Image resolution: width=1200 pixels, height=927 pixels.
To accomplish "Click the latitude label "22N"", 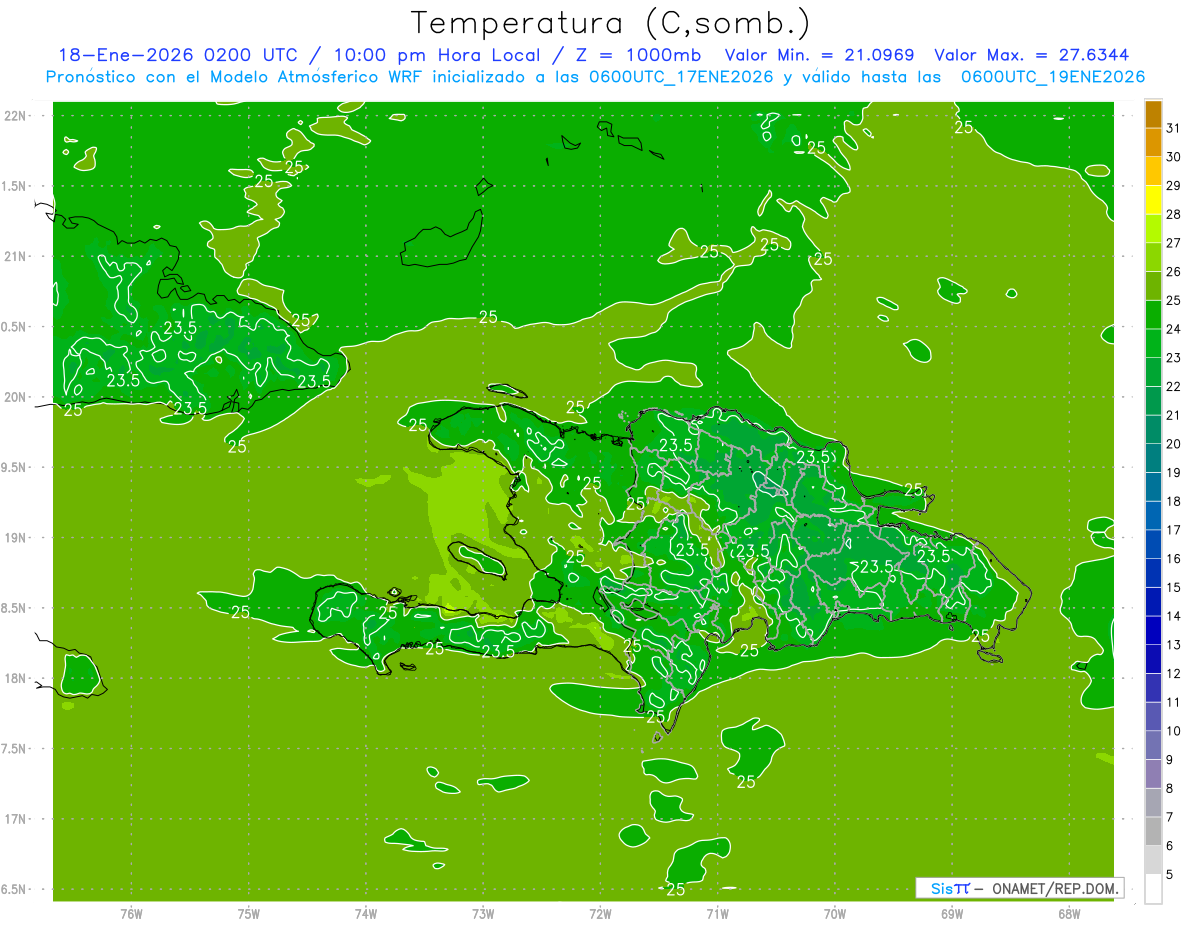I will pos(14,116).
